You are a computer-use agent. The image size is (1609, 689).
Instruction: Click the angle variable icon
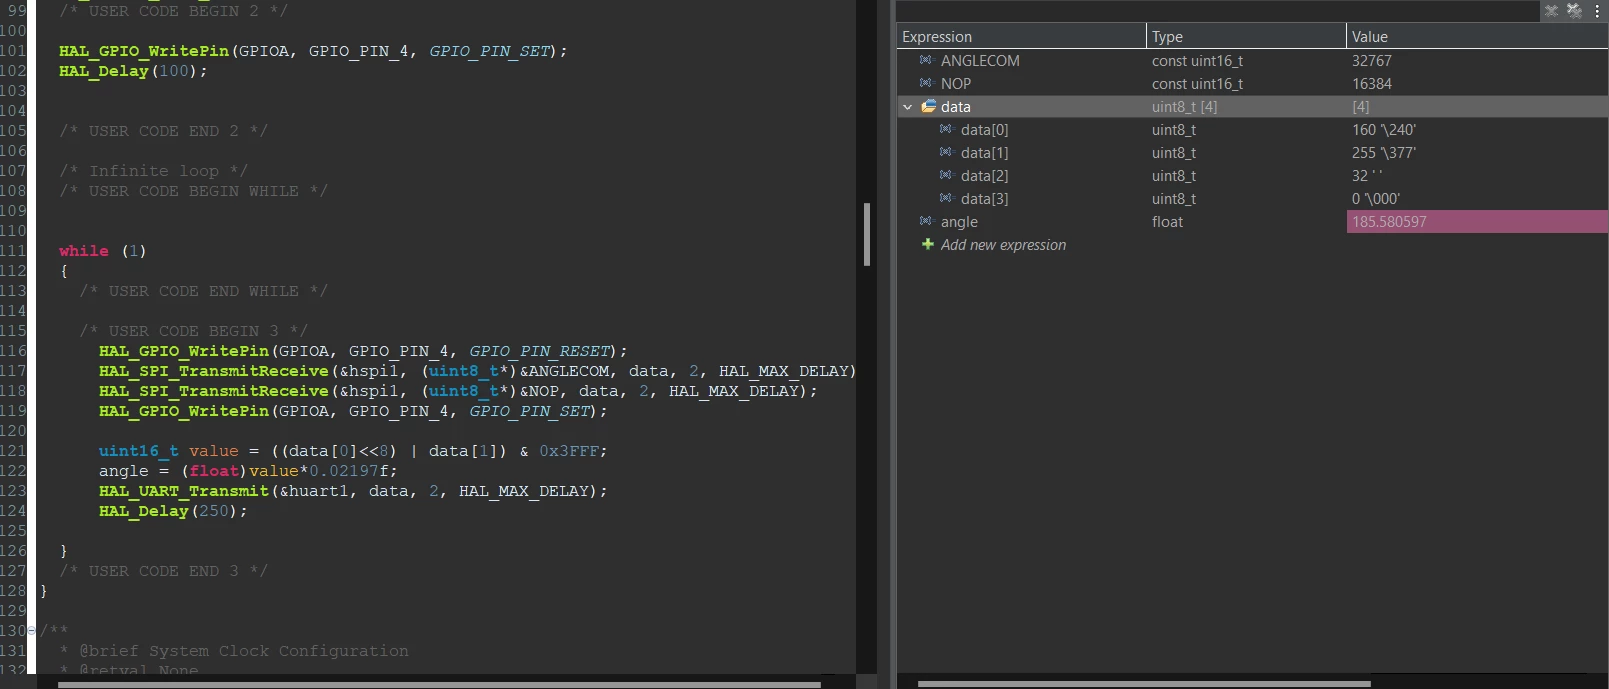[926, 221]
